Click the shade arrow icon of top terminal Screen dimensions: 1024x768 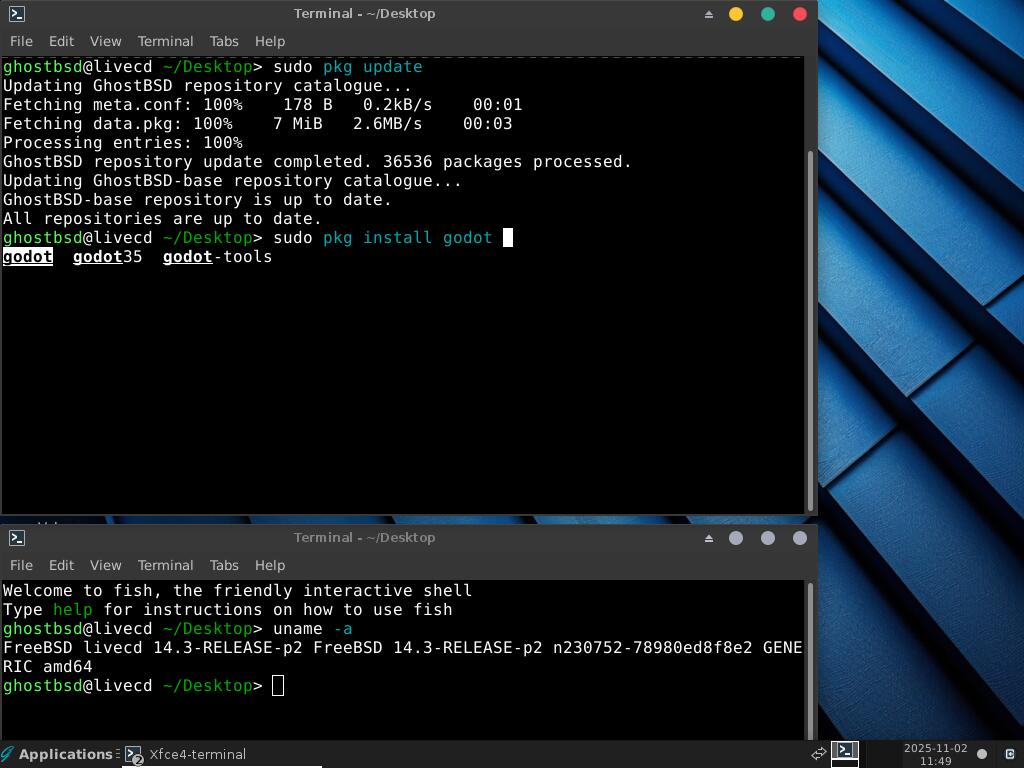pyautogui.click(x=709, y=14)
